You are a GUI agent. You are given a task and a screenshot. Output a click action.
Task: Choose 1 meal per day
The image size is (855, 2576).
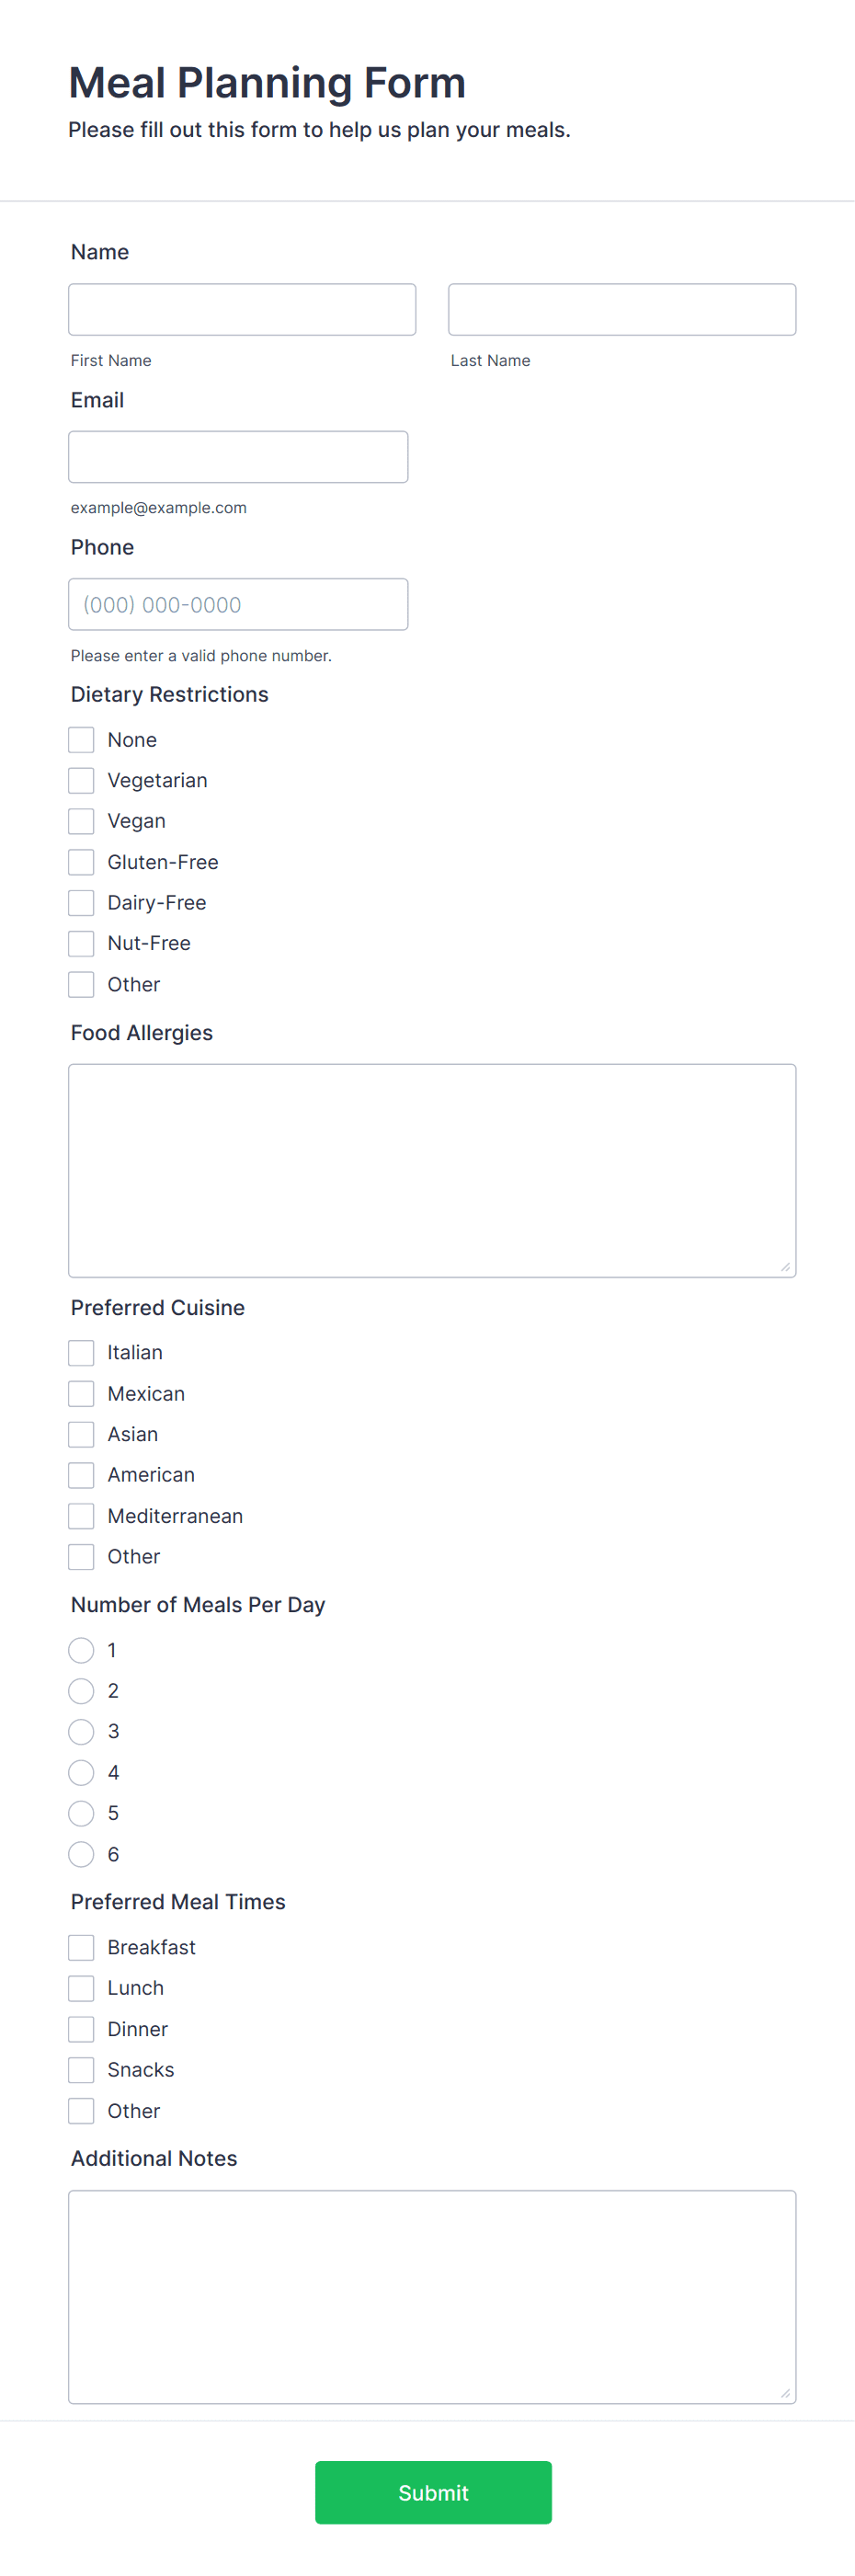coord(81,1650)
